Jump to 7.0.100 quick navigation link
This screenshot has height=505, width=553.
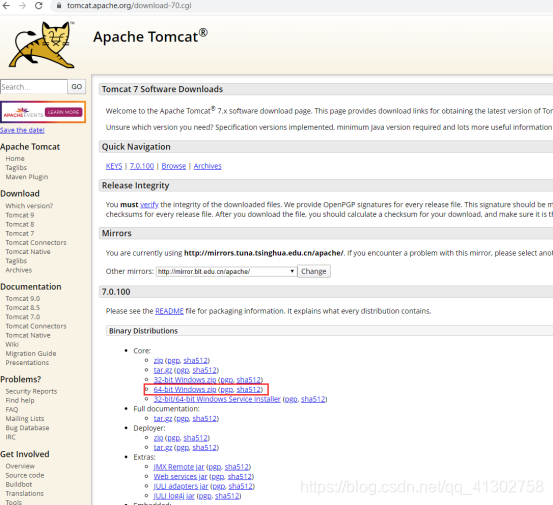[142, 166]
